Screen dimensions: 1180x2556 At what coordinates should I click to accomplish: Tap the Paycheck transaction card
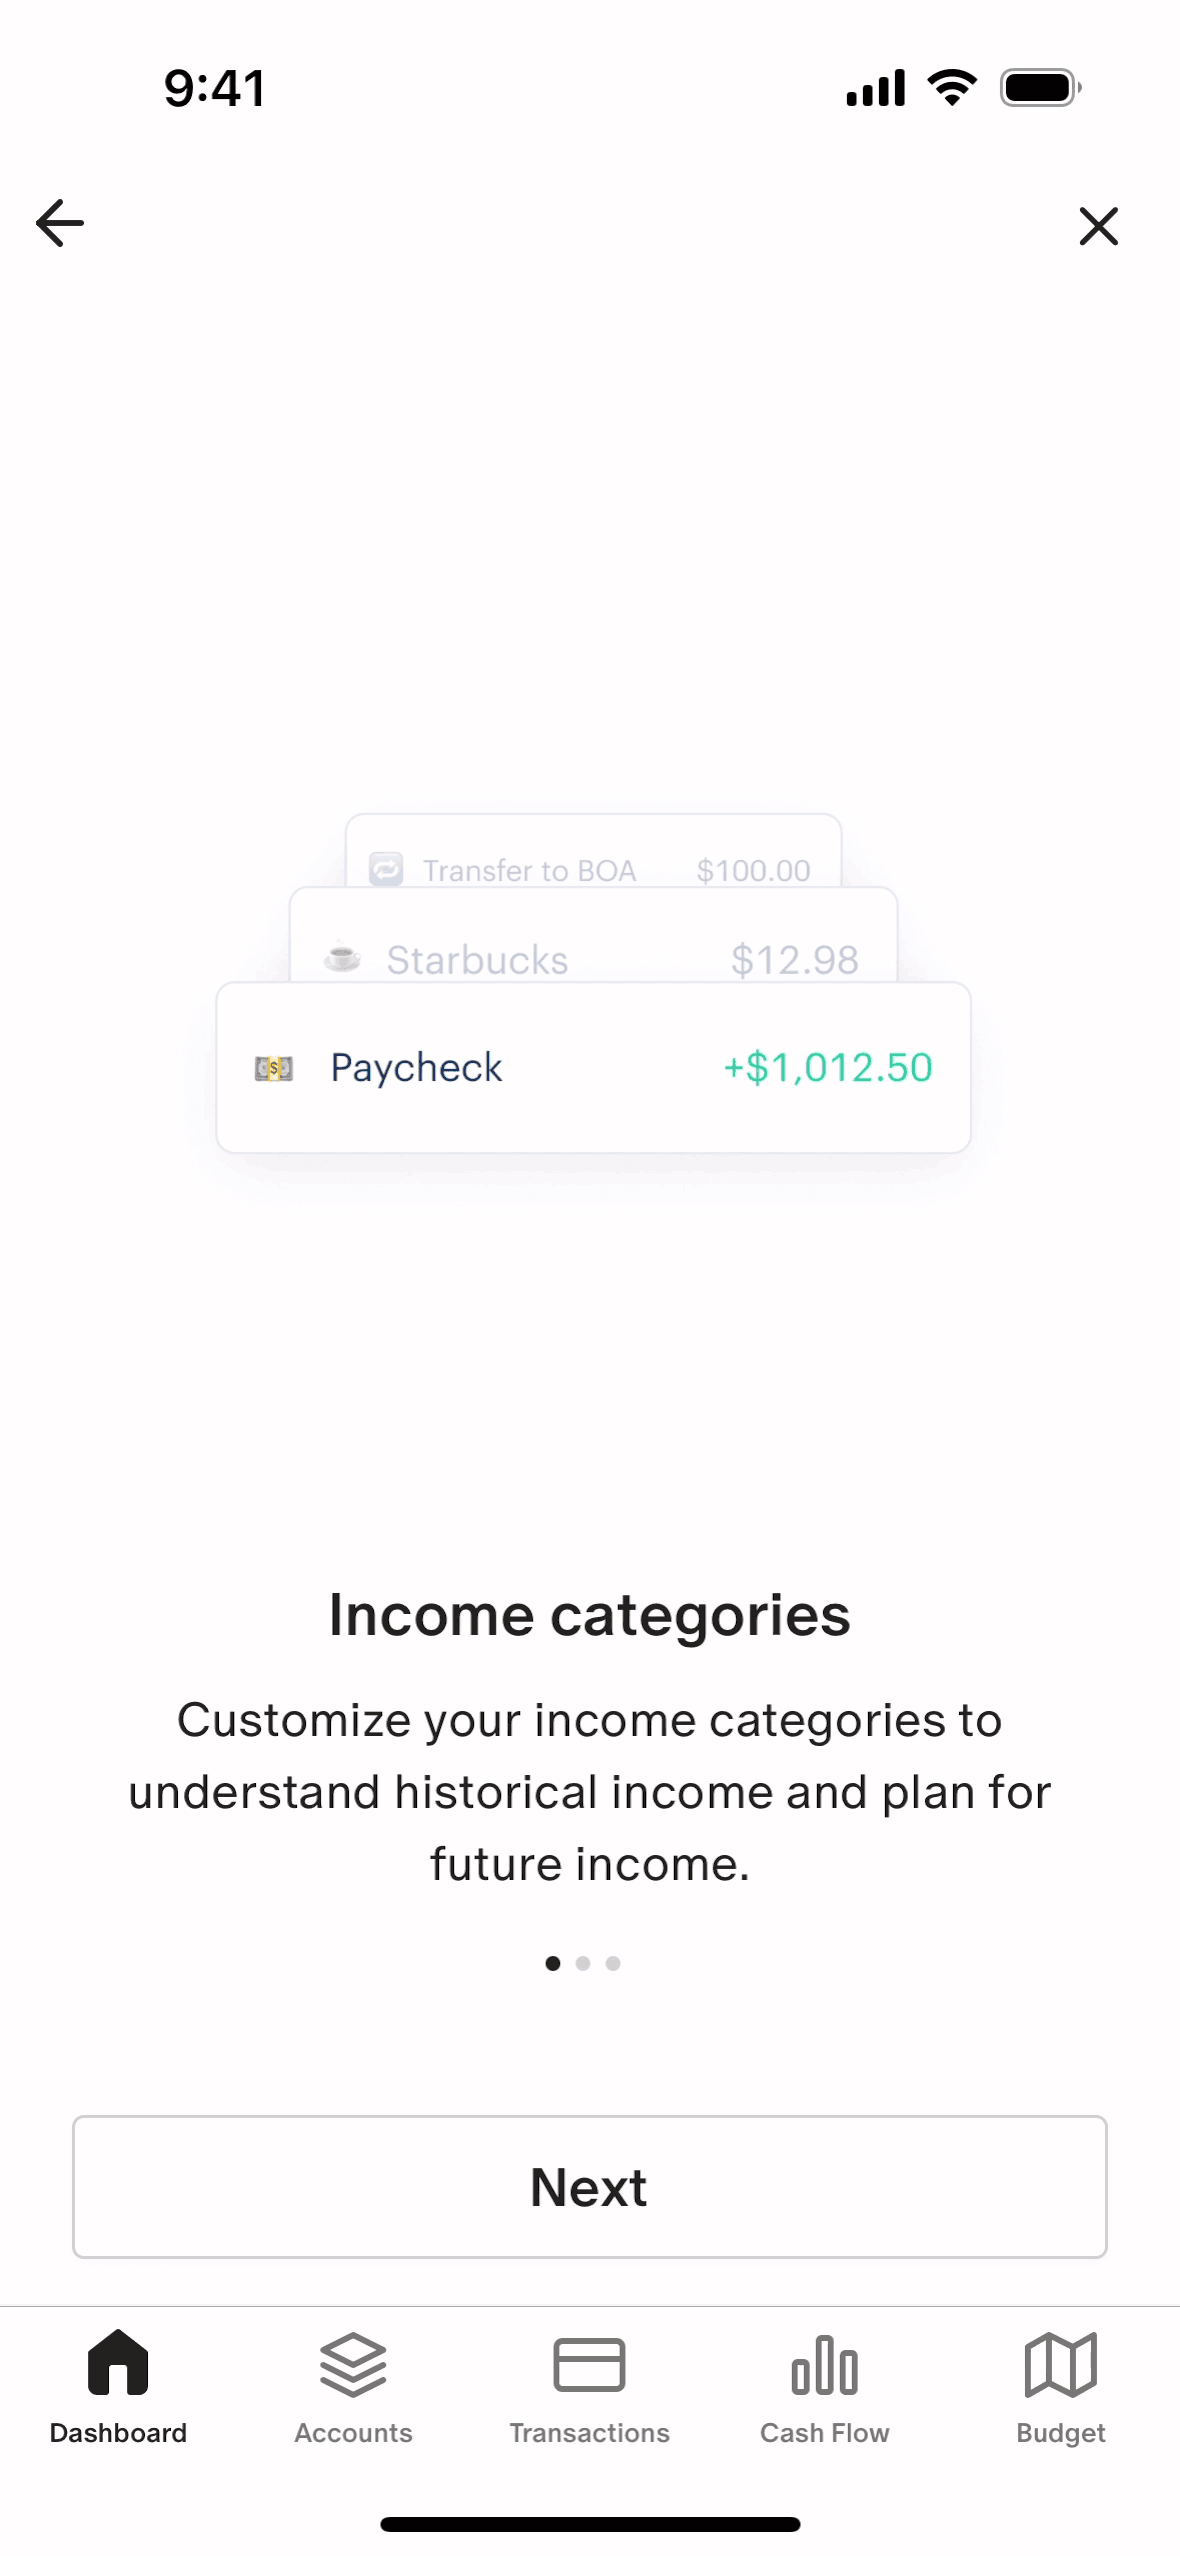coord(593,1067)
